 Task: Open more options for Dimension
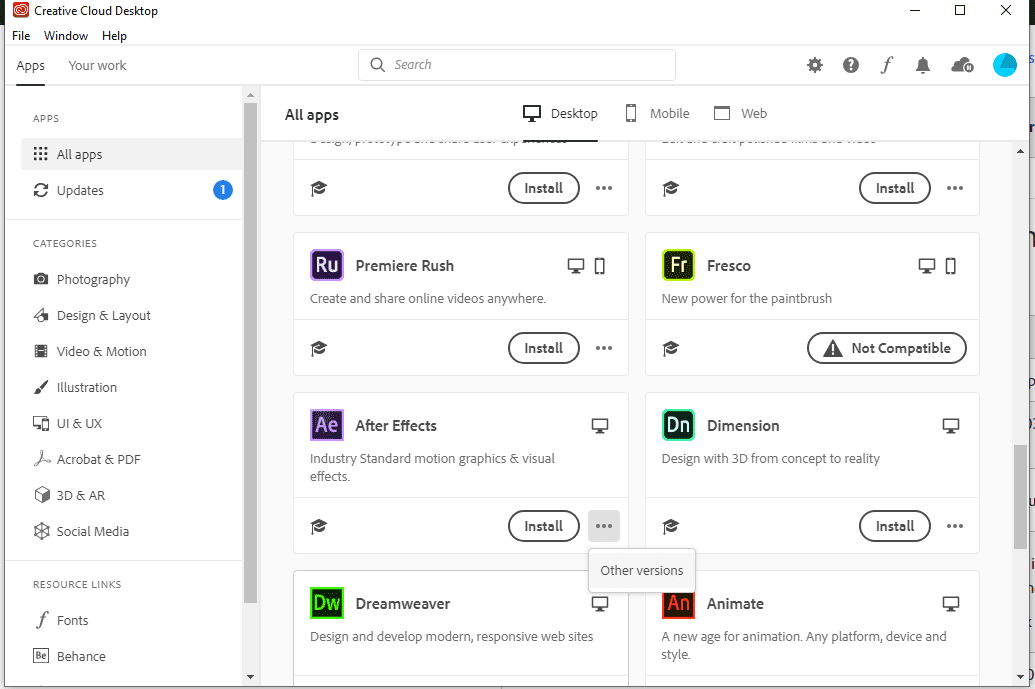(955, 526)
